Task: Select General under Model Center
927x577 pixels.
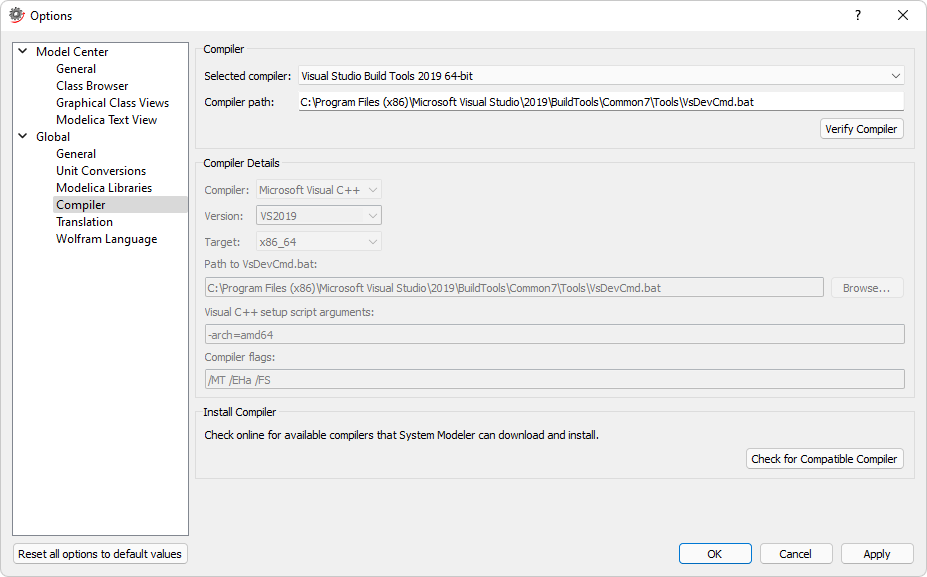Action: [76, 69]
